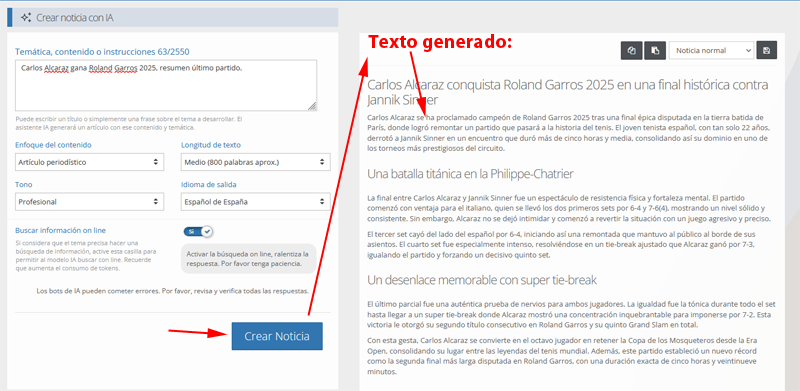Open the Enfoque del contenido dropdown
Image resolution: width=800 pixels, height=391 pixels.
89,162
